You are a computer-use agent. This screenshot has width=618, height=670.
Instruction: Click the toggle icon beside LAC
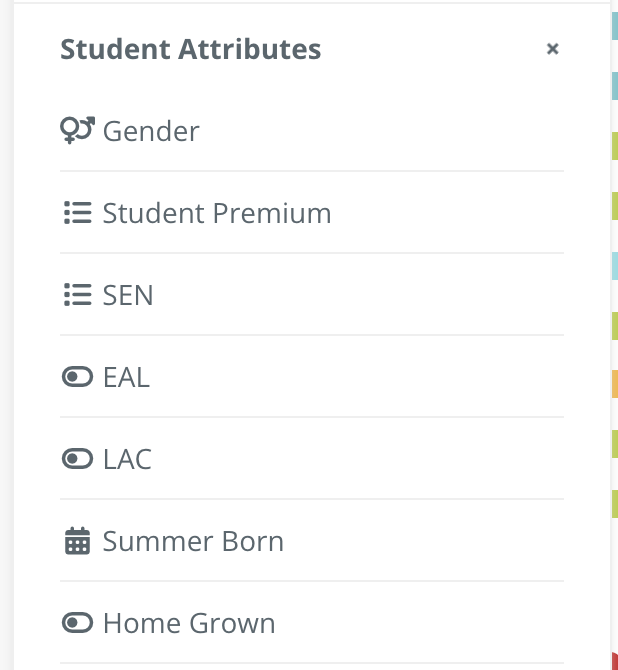pyautogui.click(x=77, y=459)
